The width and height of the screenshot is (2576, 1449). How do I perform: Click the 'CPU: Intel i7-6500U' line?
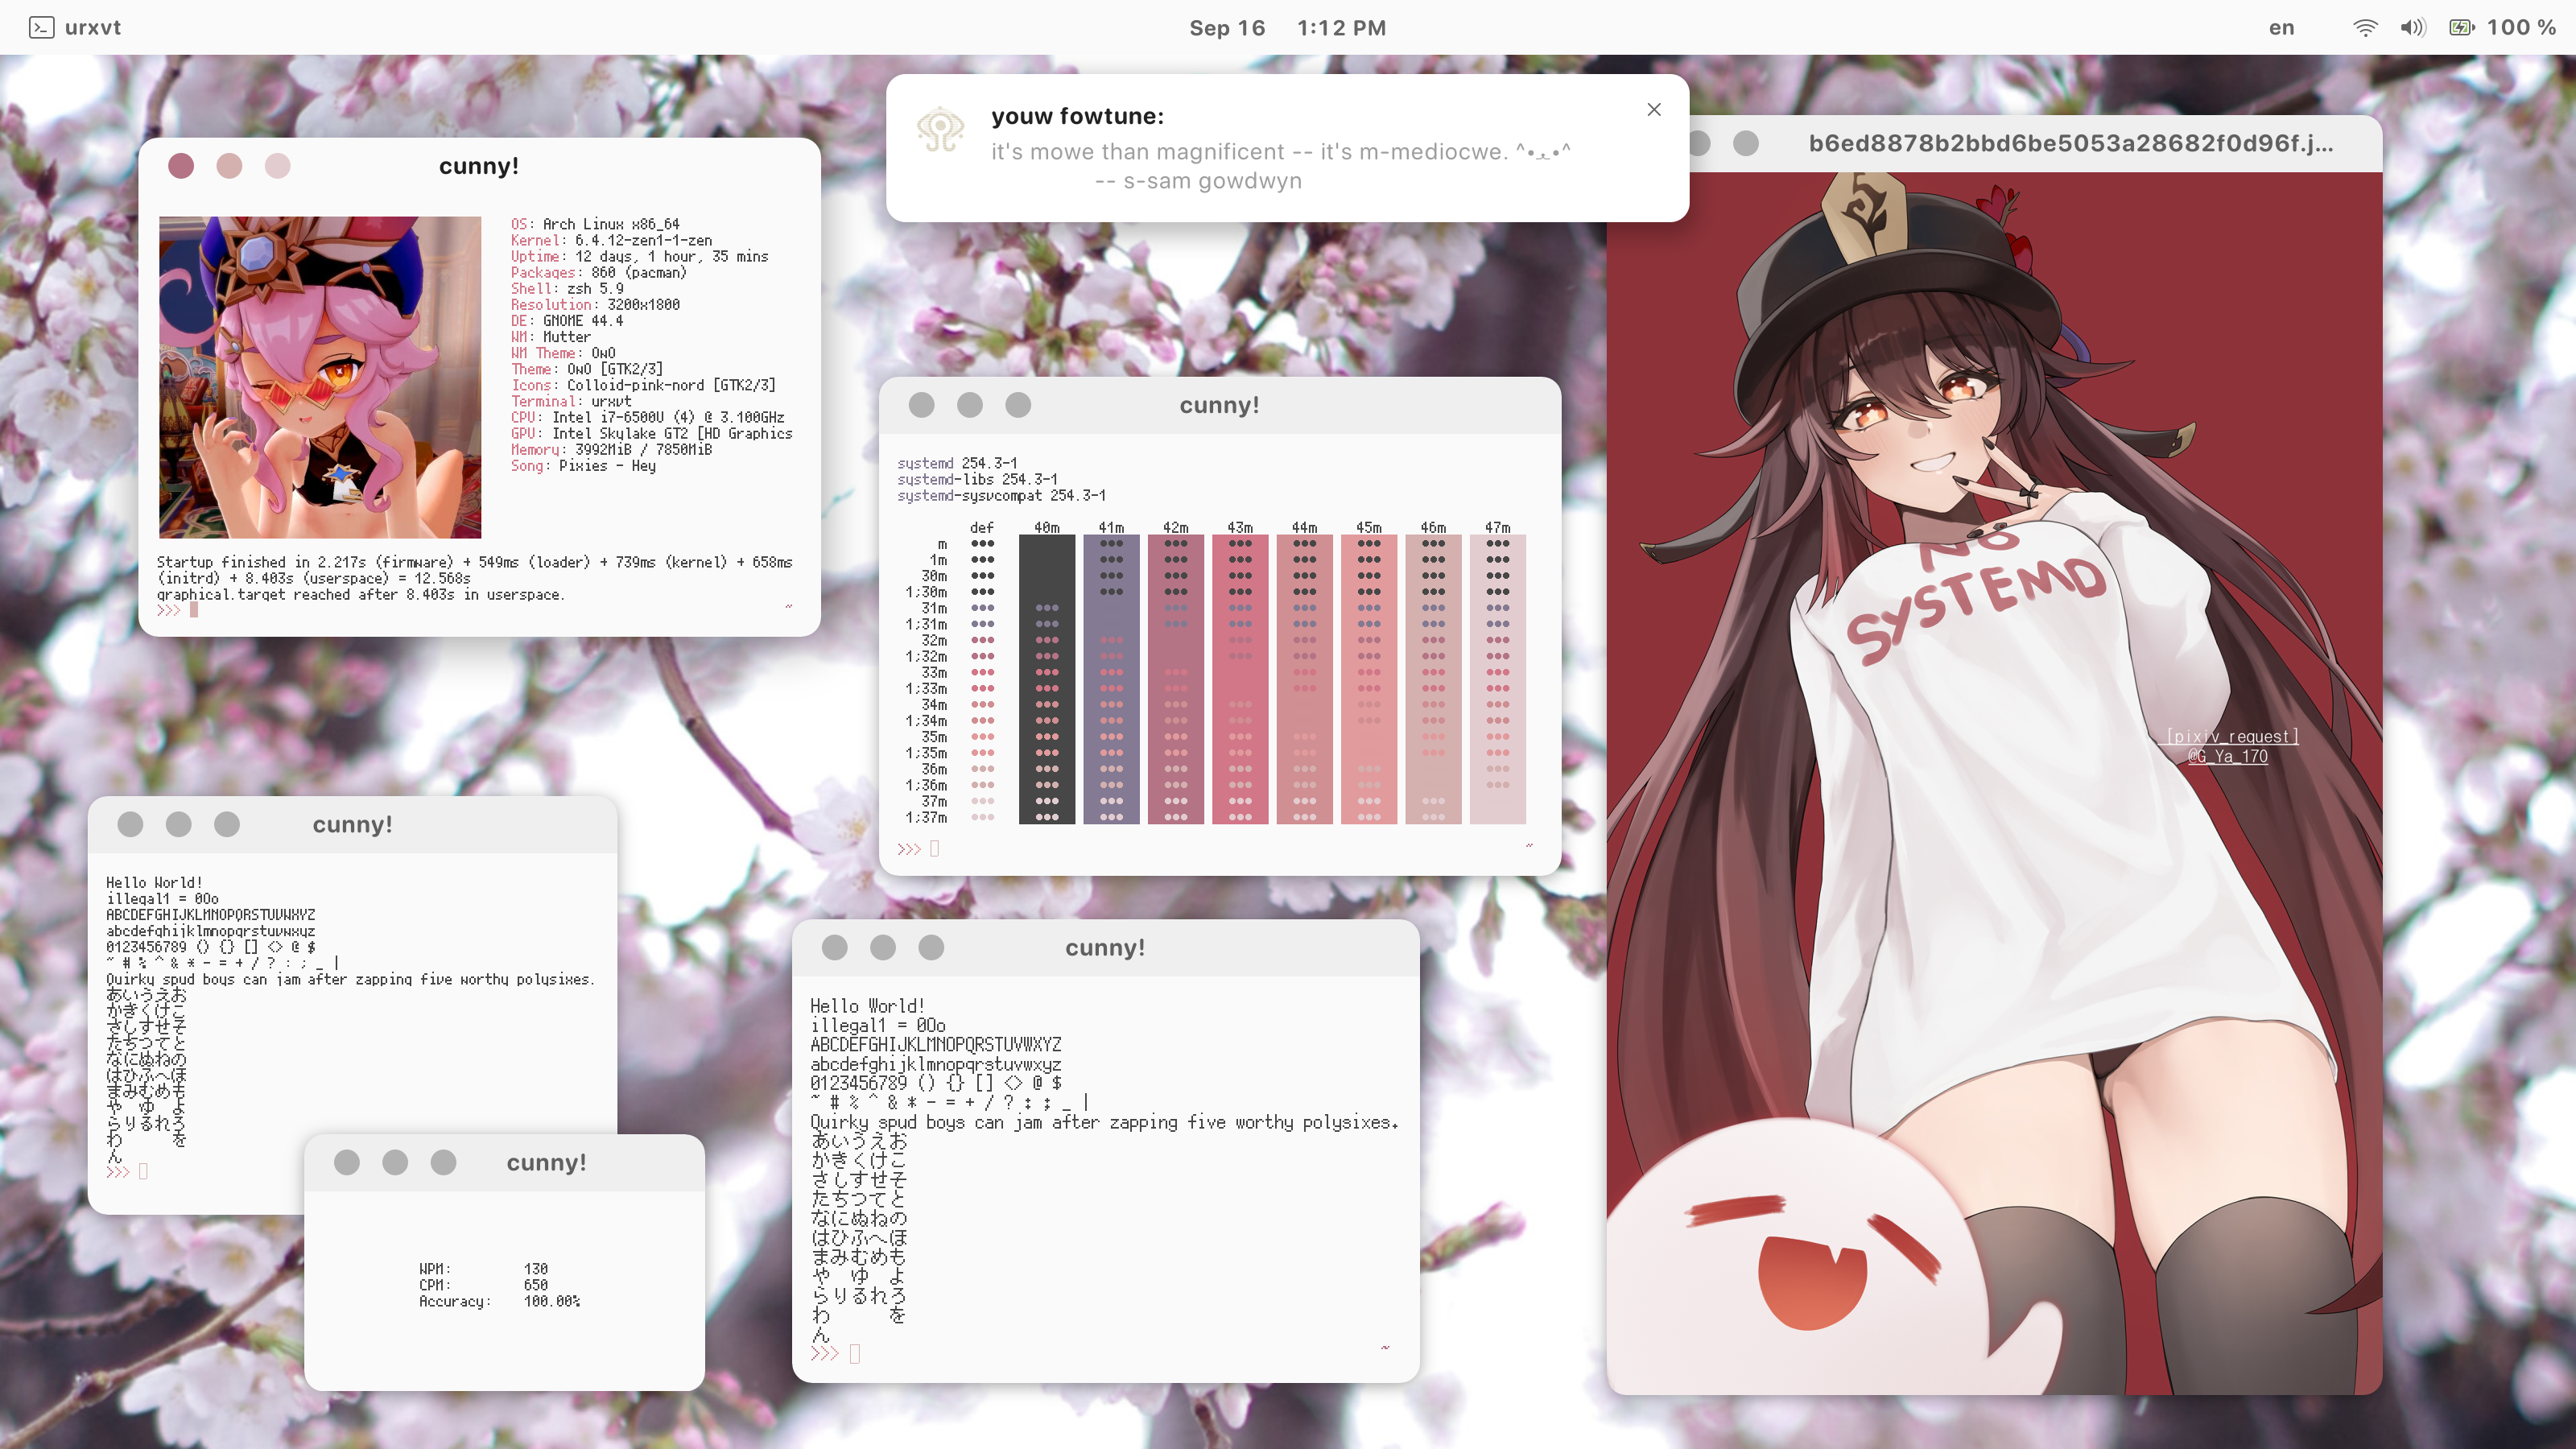[x=647, y=417]
